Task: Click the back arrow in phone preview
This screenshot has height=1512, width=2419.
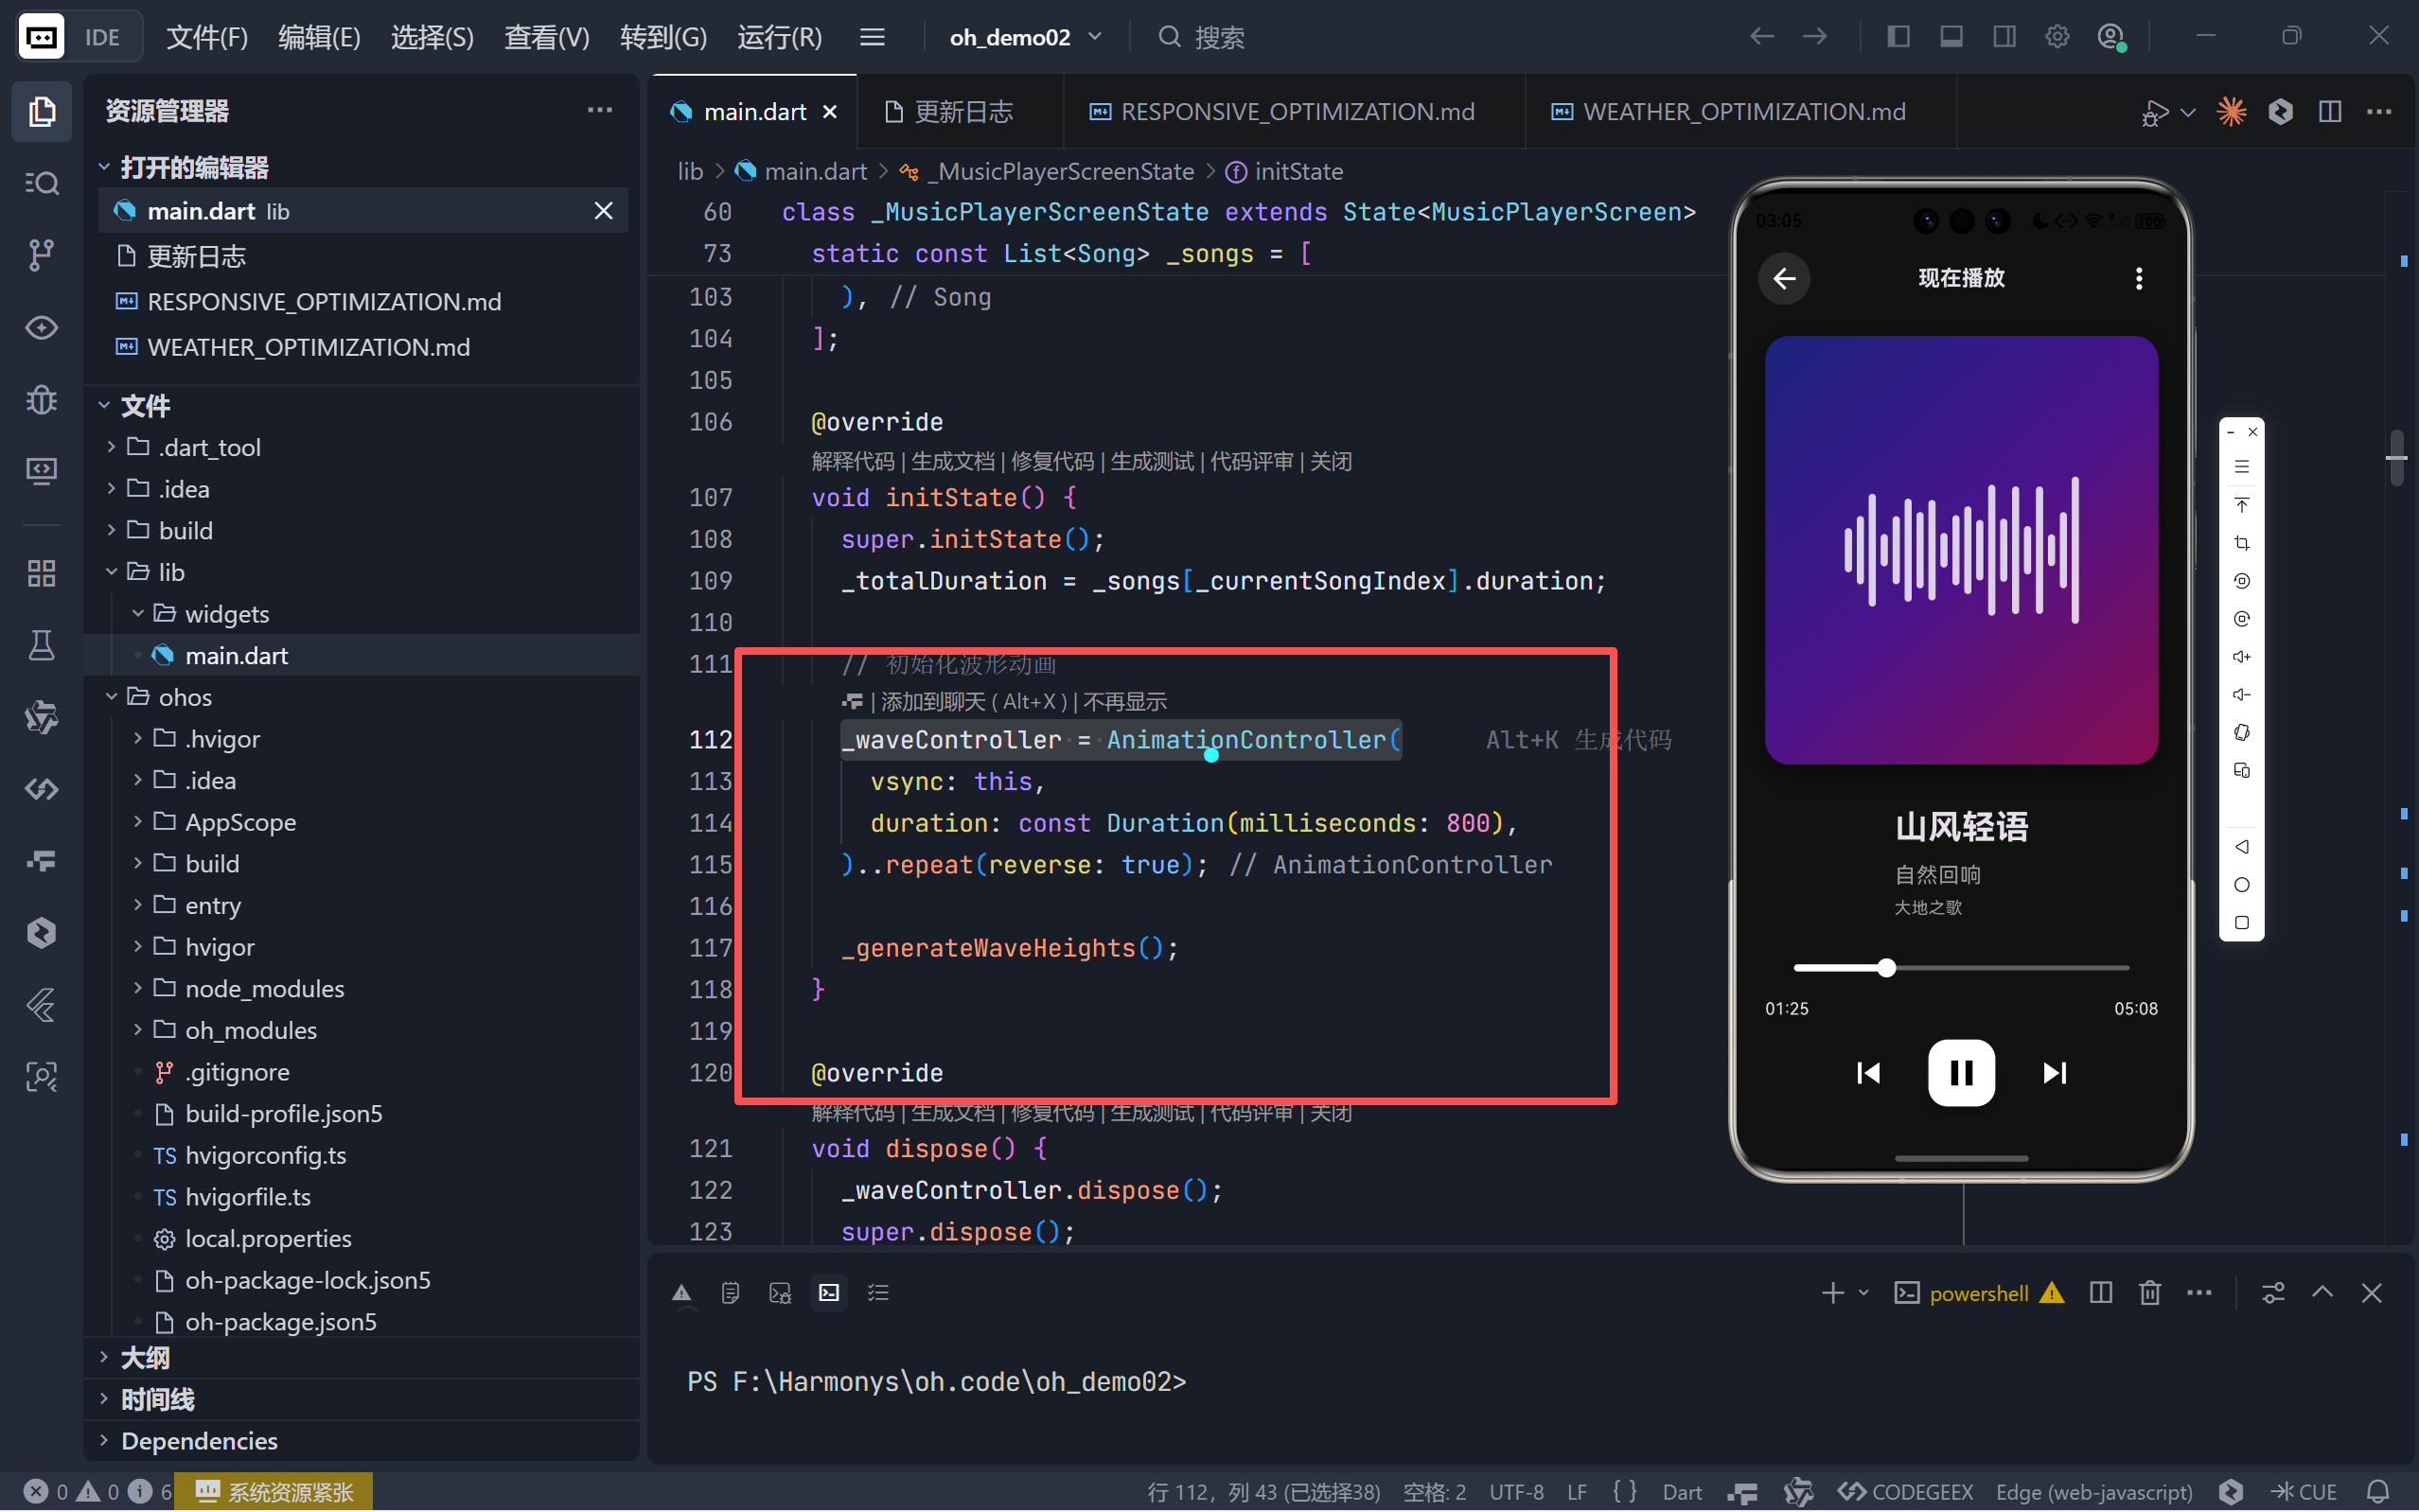Action: (1784, 278)
